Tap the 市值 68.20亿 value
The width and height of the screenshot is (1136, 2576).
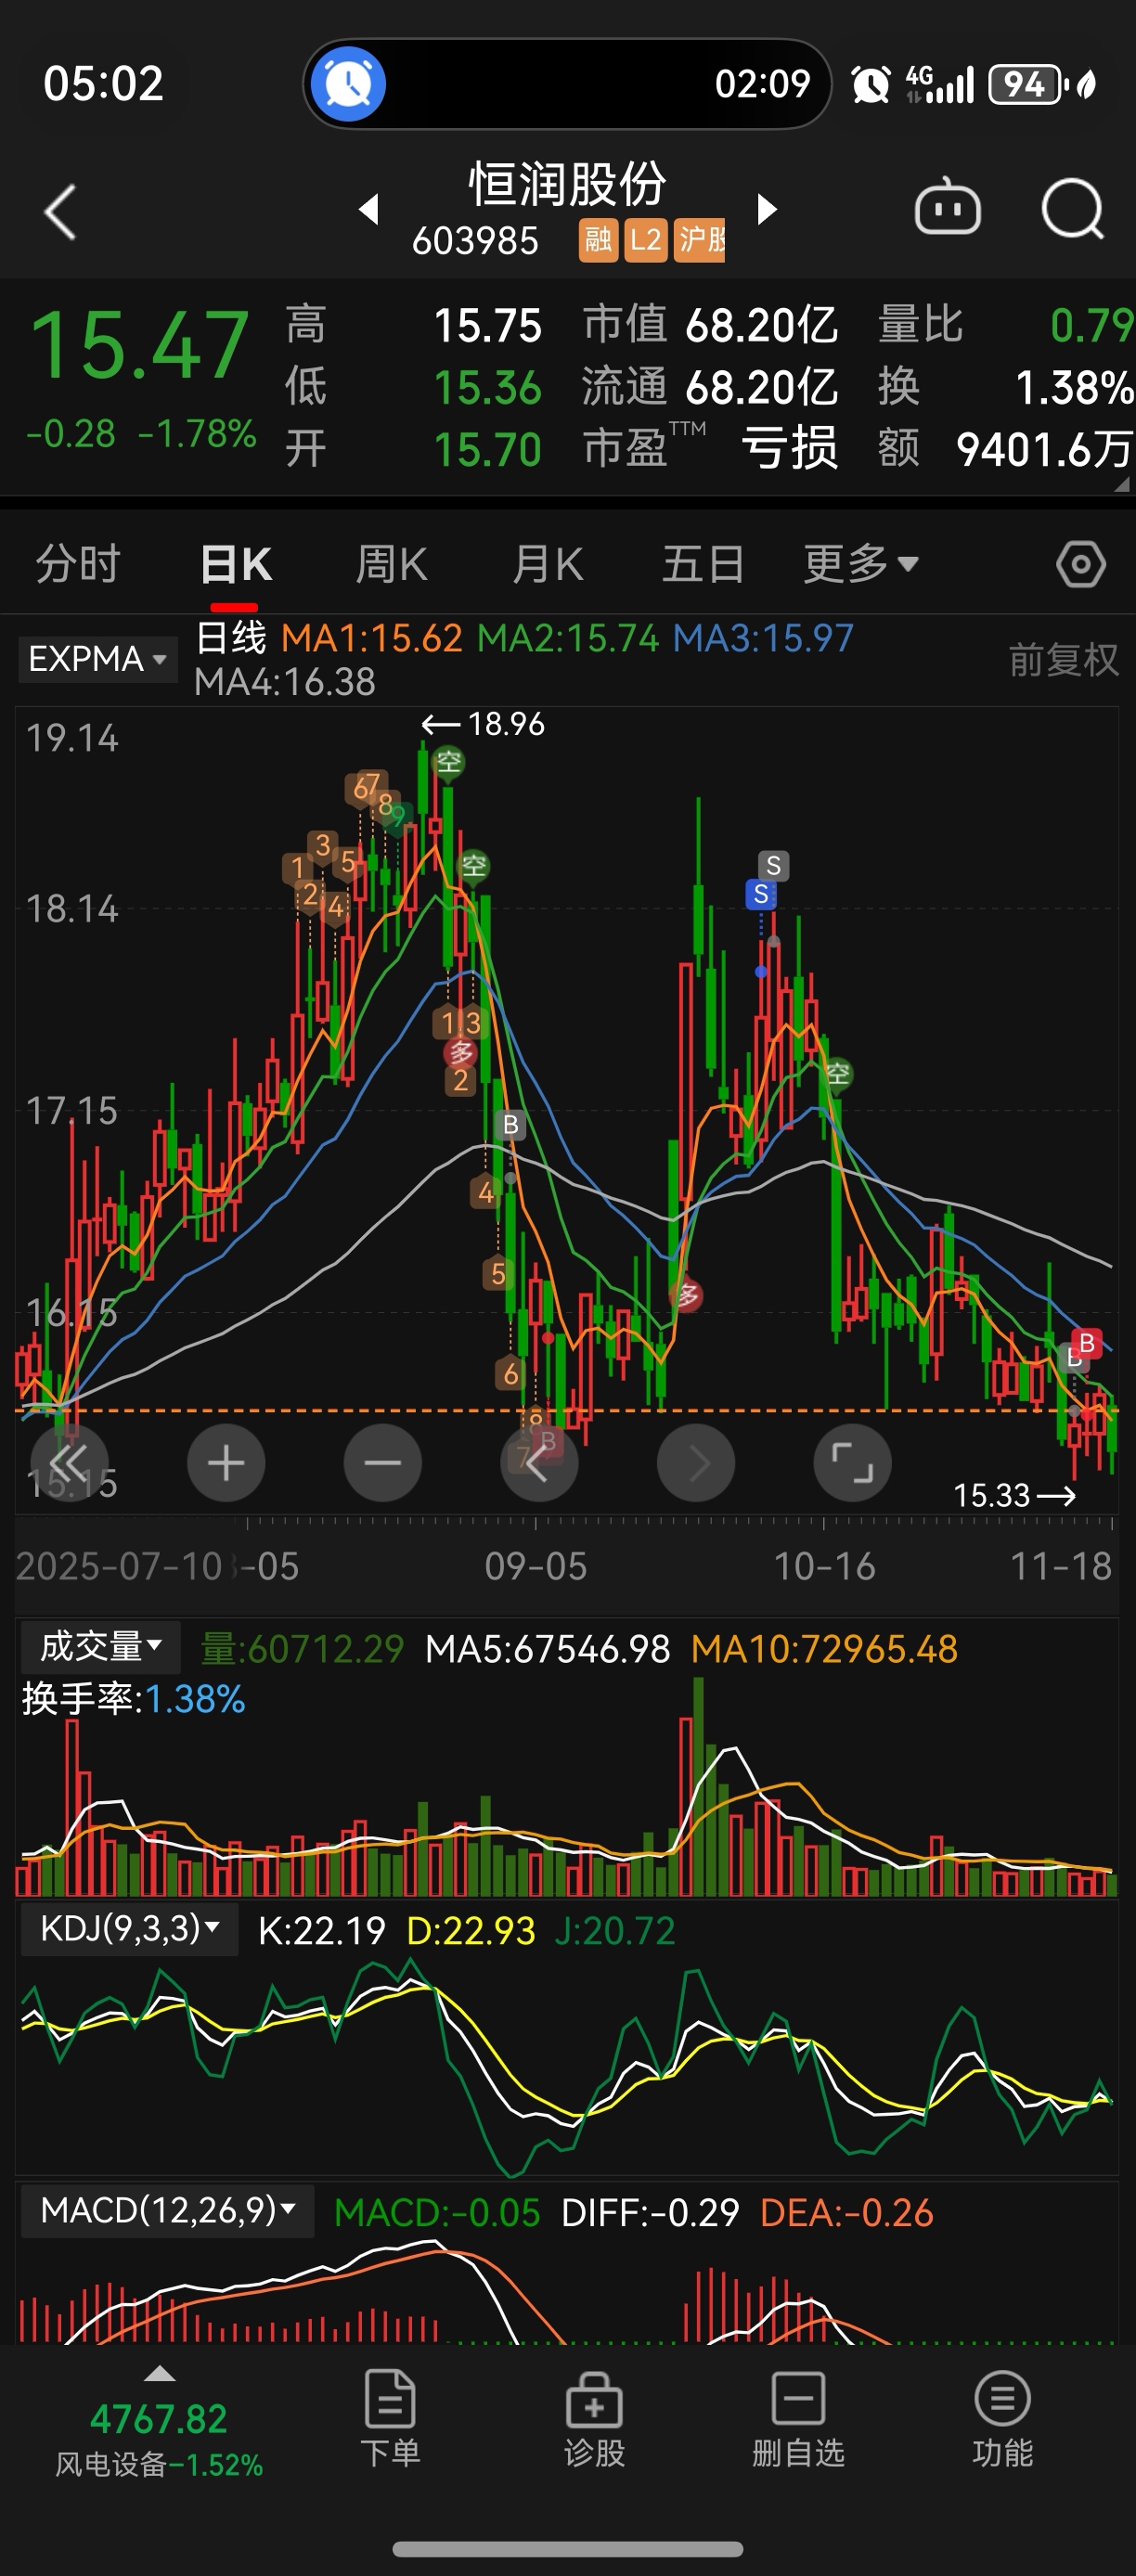pyautogui.click(x=761, y=326)
